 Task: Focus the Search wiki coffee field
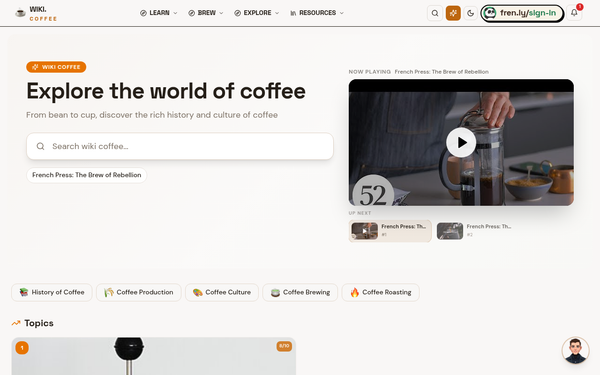point(180,146)
